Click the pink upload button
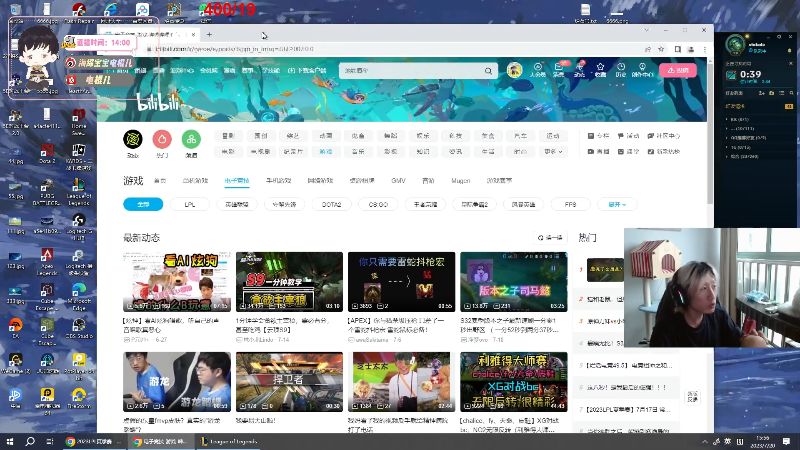 point(678,70)
